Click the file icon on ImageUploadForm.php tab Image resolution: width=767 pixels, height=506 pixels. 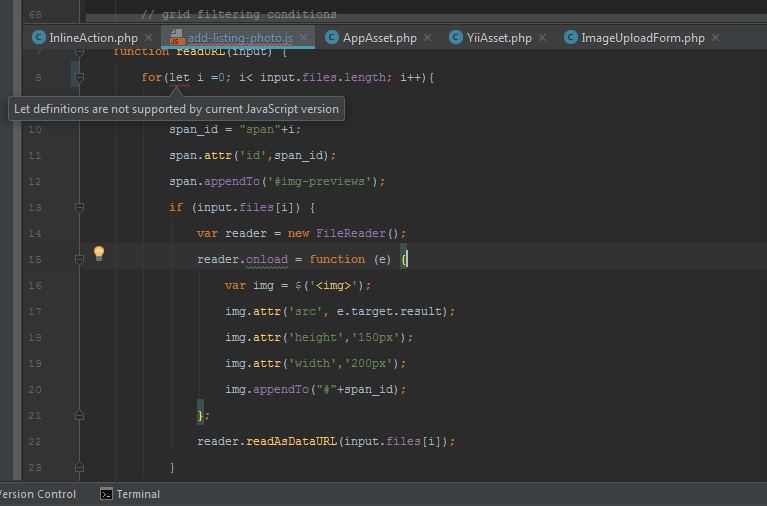[x=571, y=38]
